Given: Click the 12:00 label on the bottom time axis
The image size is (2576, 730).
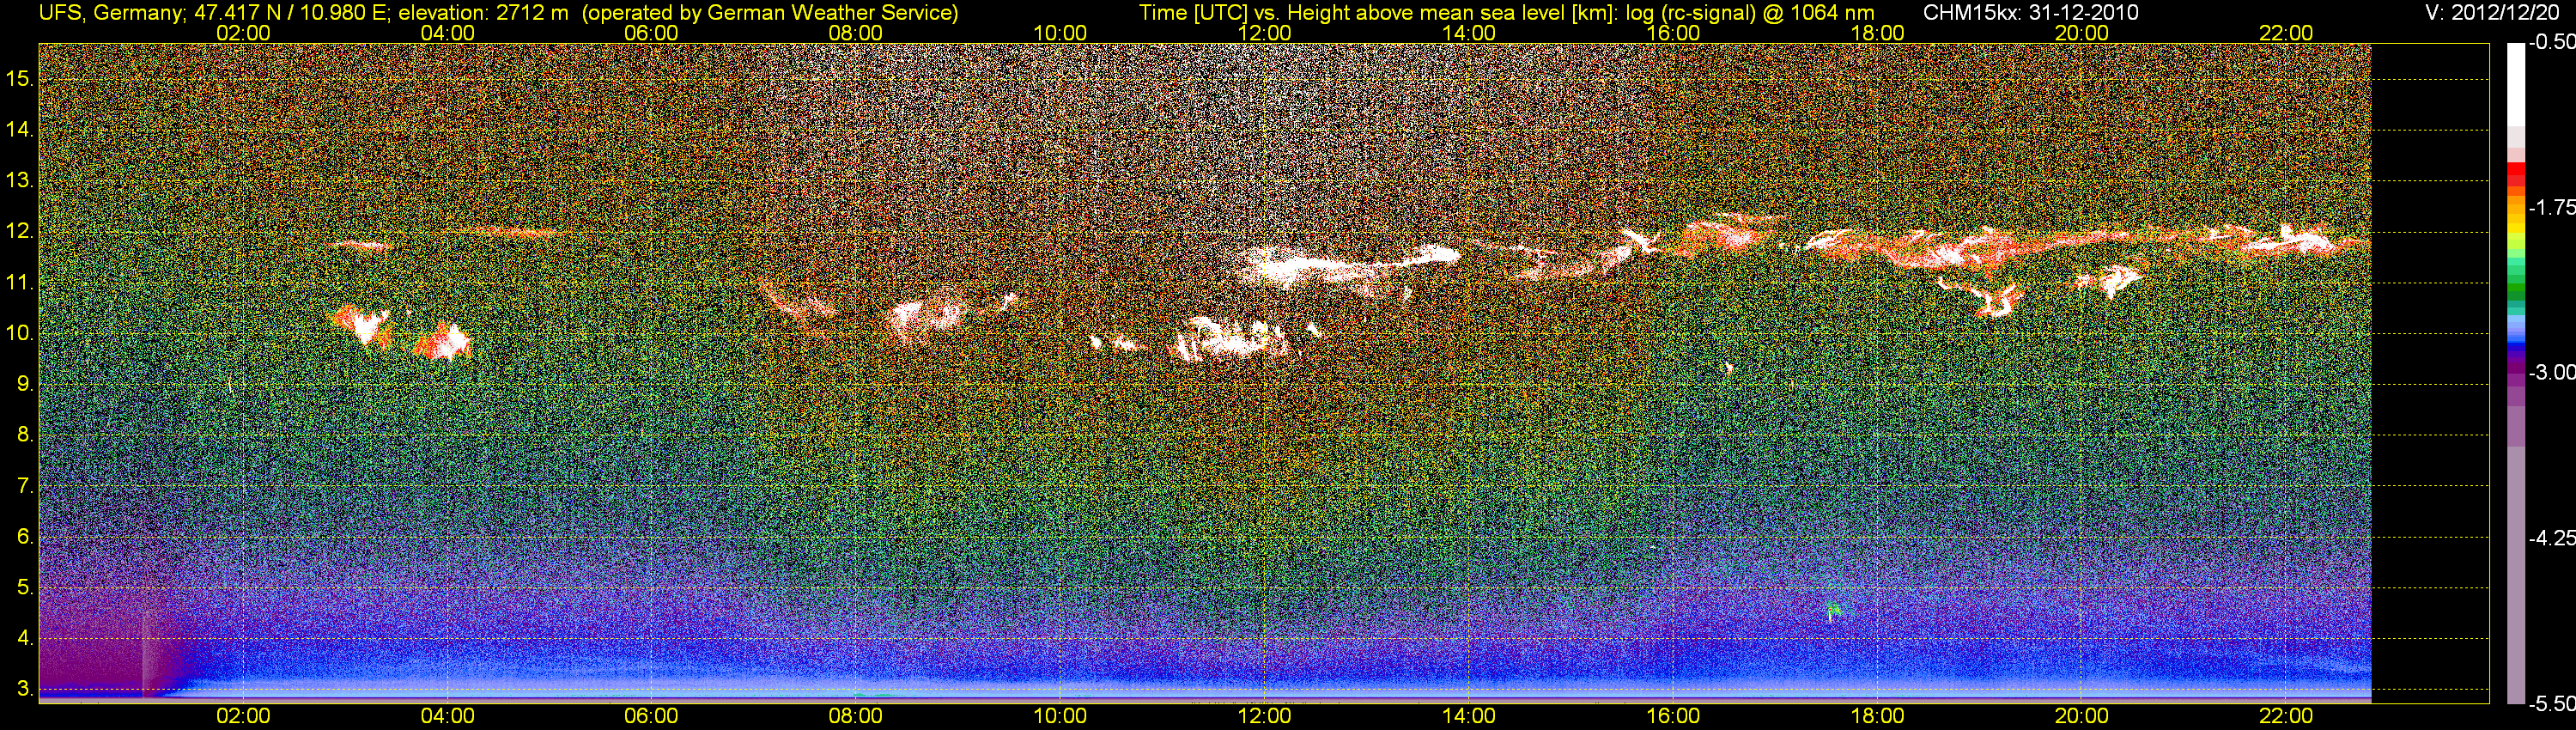Looking at the screenshot, I should (1264, 716).
